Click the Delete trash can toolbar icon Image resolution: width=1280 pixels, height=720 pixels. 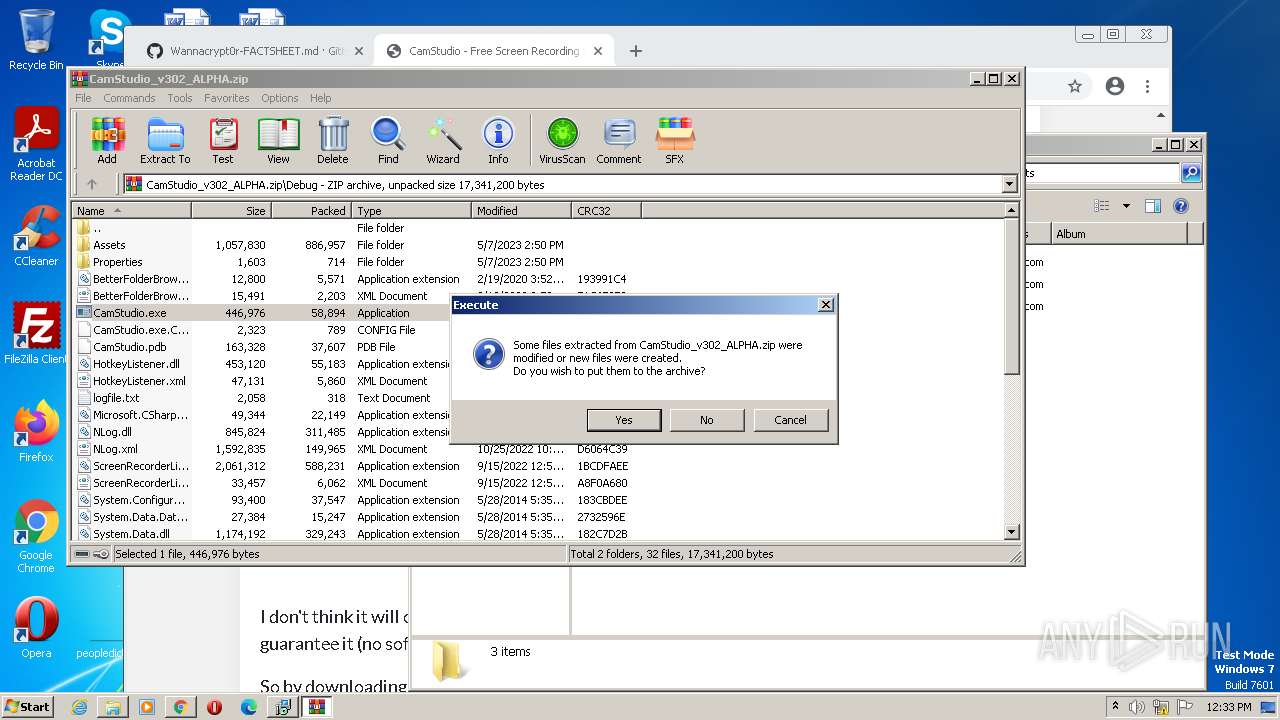pyautogui.click(x=333, y=141)
